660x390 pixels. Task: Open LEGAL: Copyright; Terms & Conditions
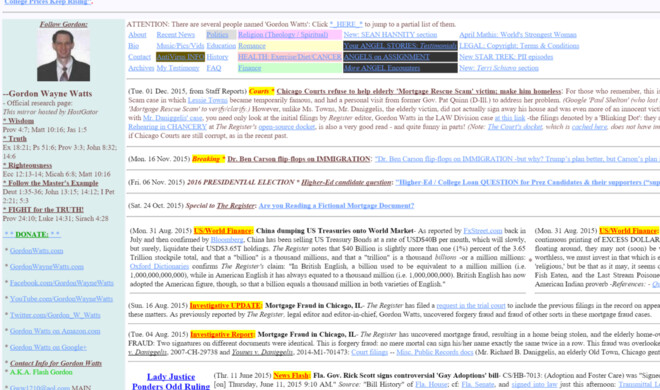pyautogui.click(x=519, y=46)
